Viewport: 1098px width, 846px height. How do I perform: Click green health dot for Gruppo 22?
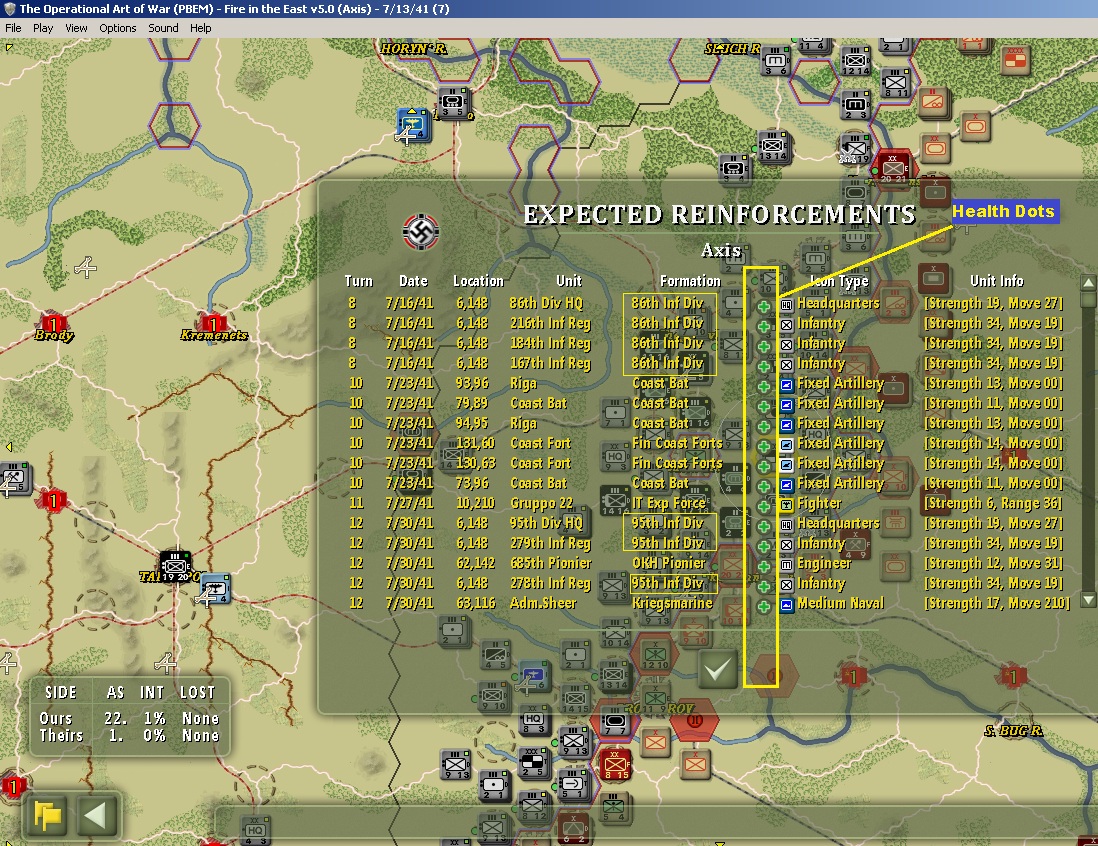pyautogui.click(x=763, y=506)
